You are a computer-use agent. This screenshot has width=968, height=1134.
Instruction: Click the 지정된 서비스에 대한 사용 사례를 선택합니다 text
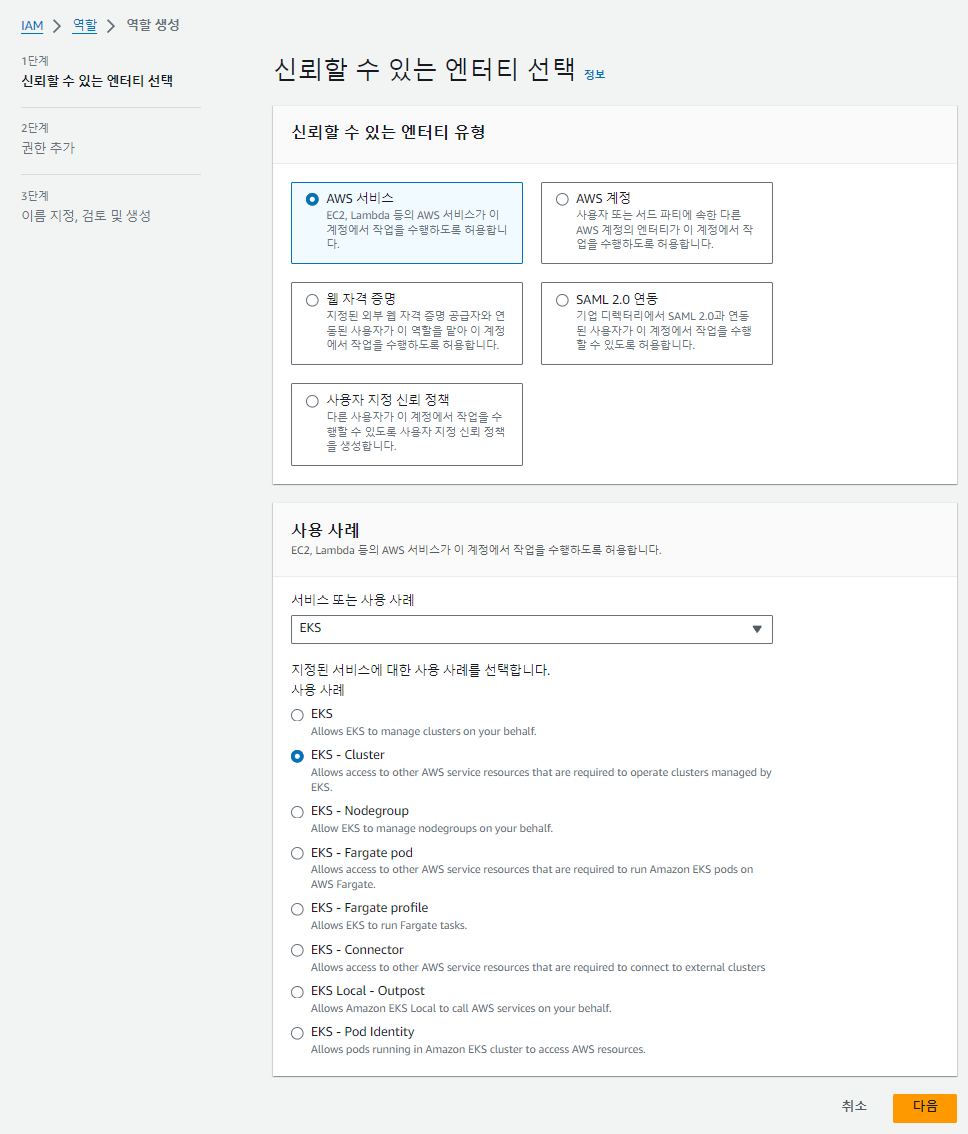tap(420, 670)
